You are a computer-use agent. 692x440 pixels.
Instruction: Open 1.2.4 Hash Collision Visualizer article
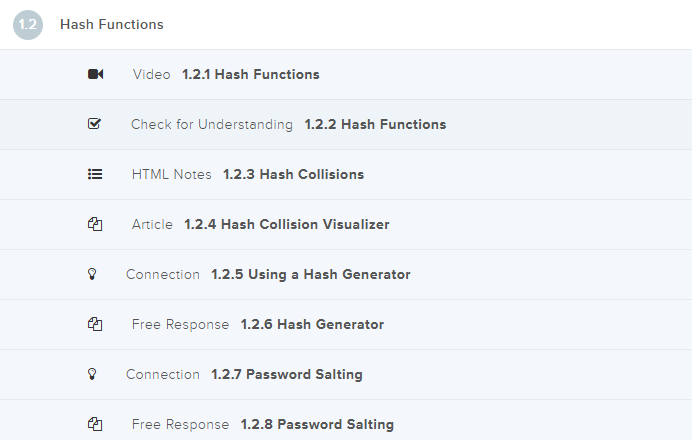(x=286, y=224)
